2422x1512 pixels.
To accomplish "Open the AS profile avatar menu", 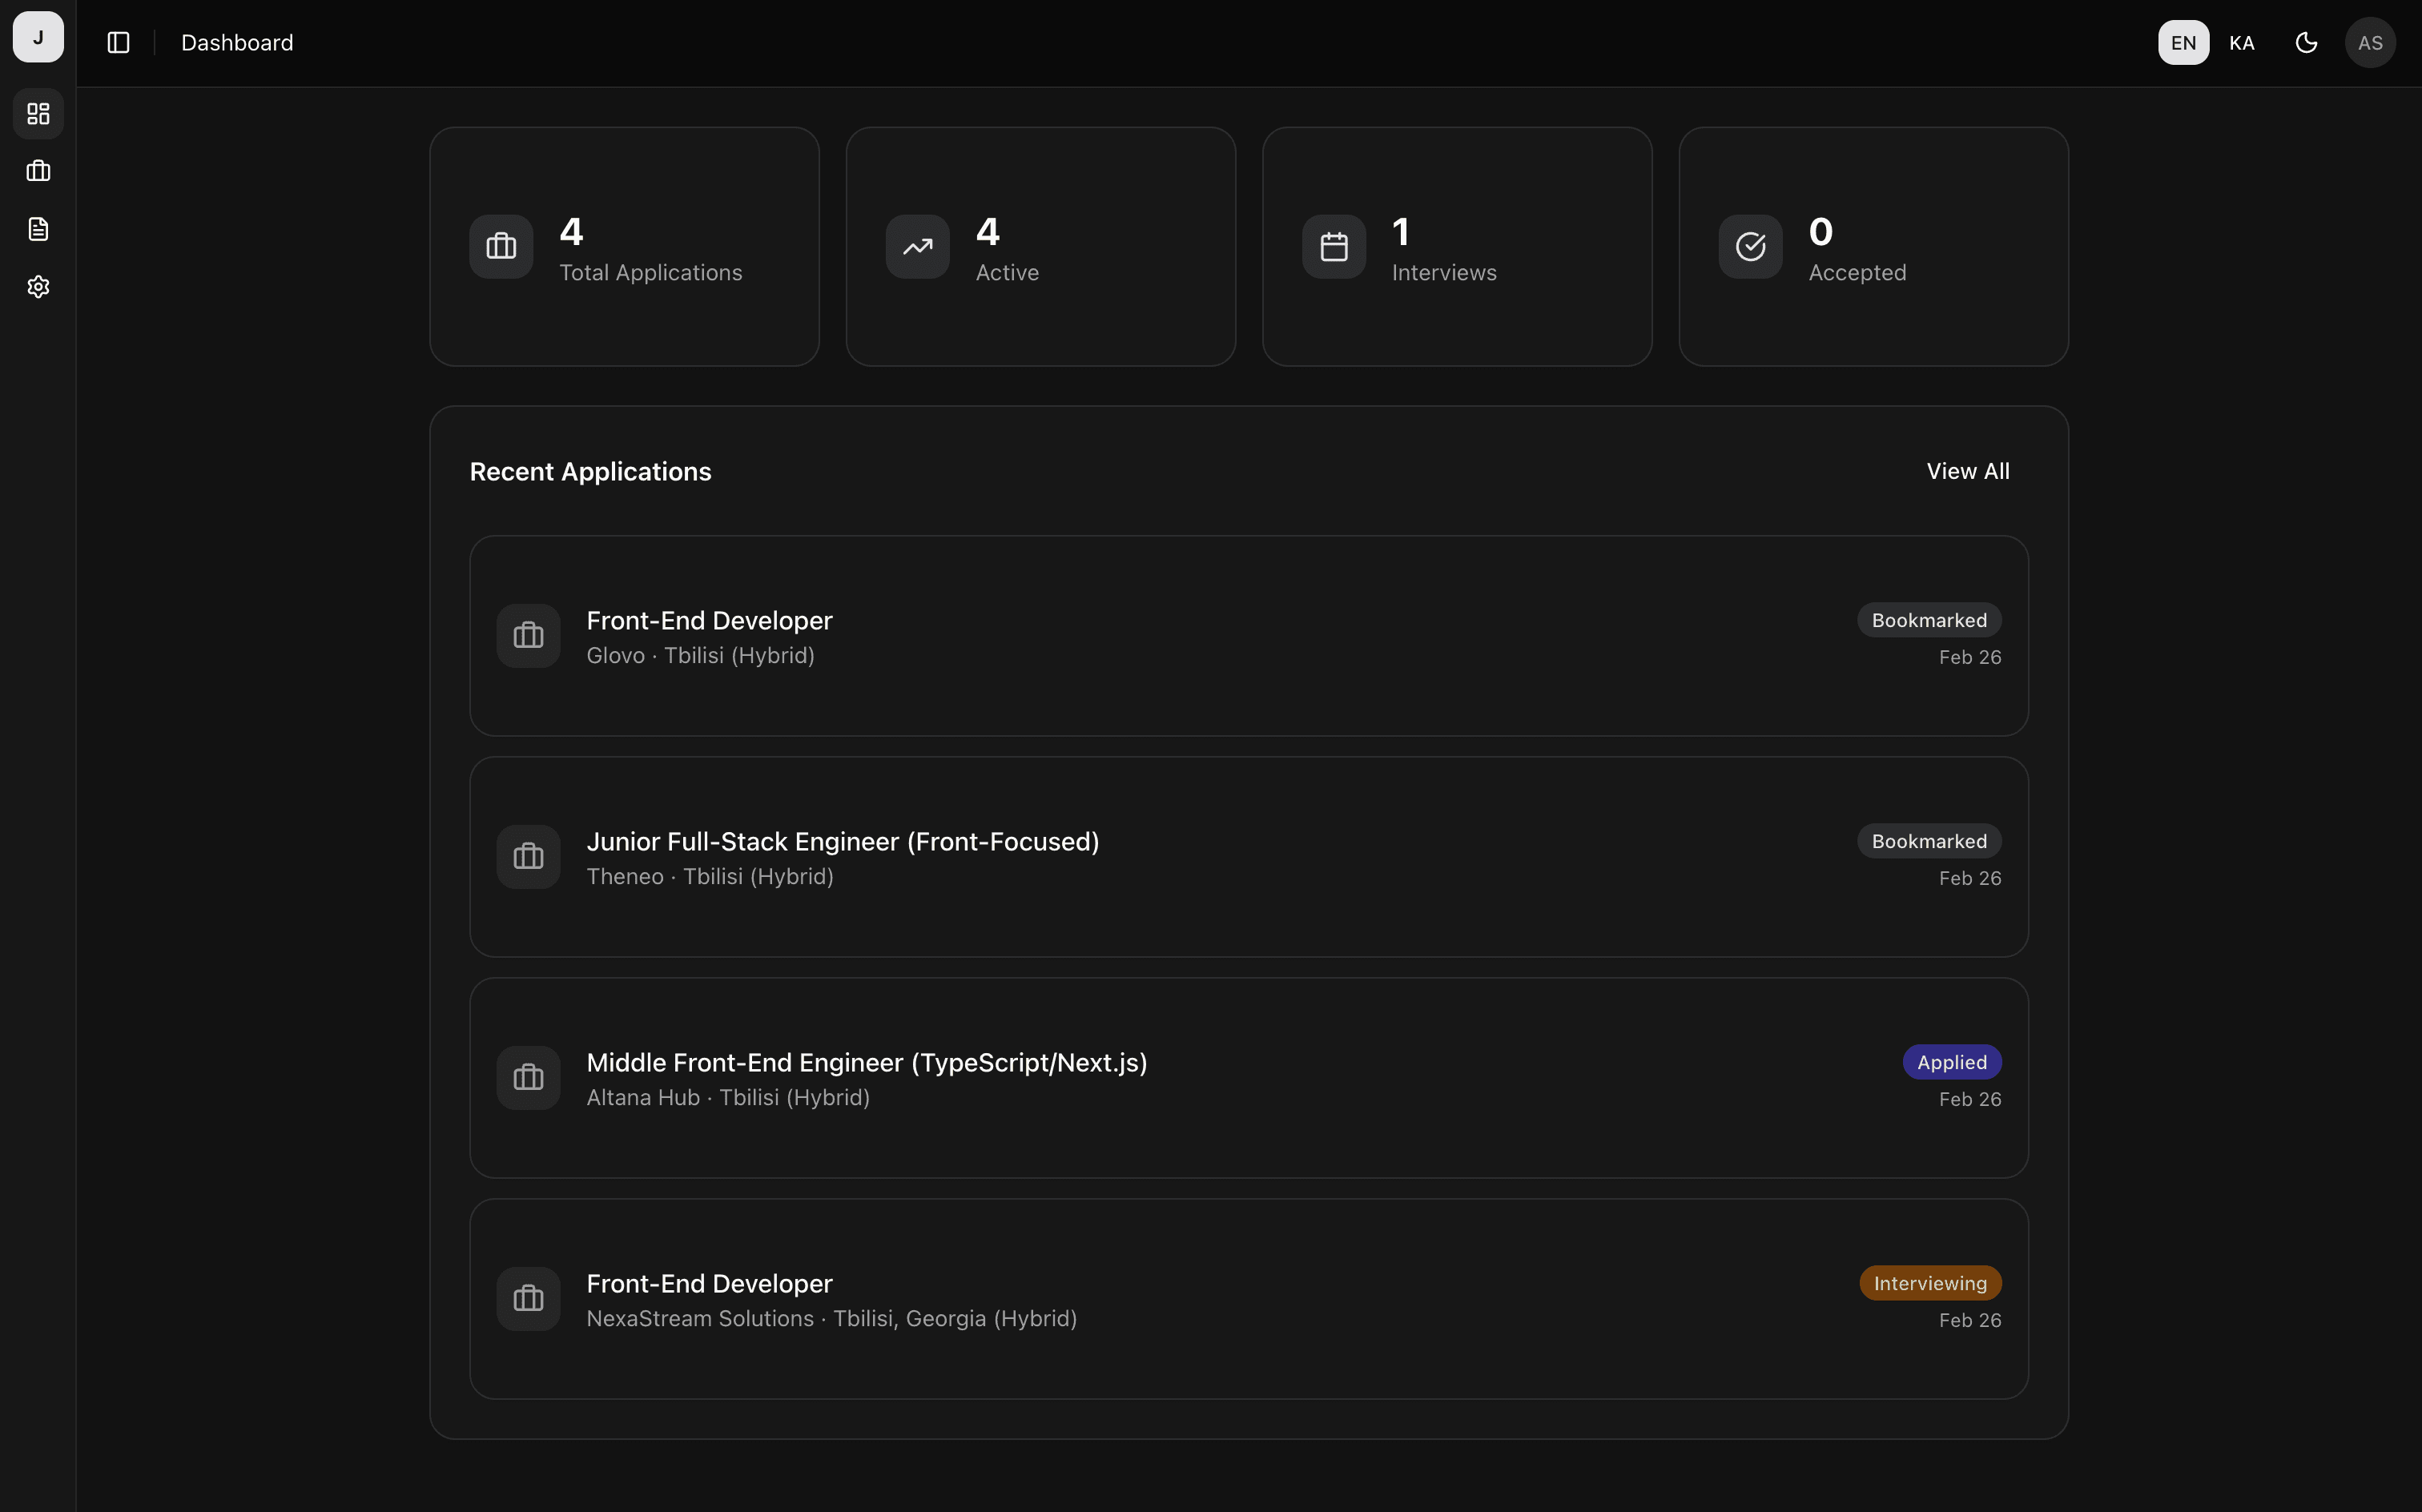I will [x=2369, y=42].
